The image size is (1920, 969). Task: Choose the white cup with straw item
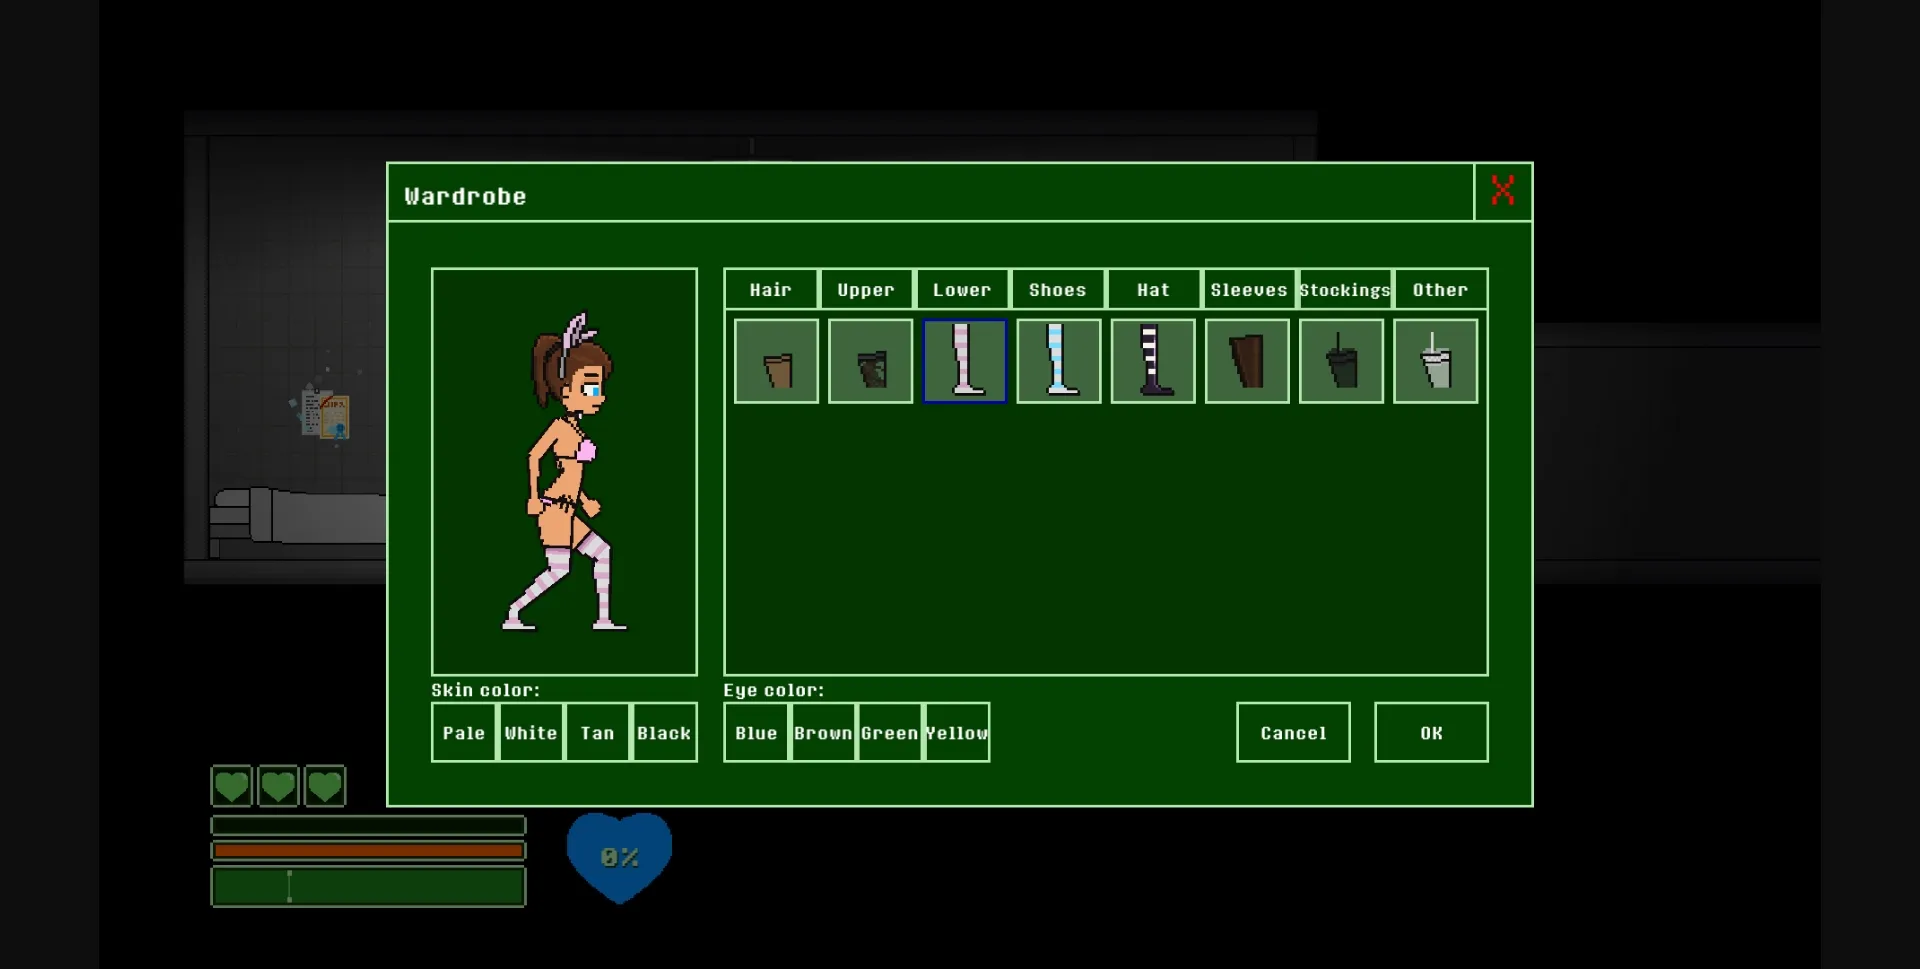pyautogui.click(x=1435, y=361)
